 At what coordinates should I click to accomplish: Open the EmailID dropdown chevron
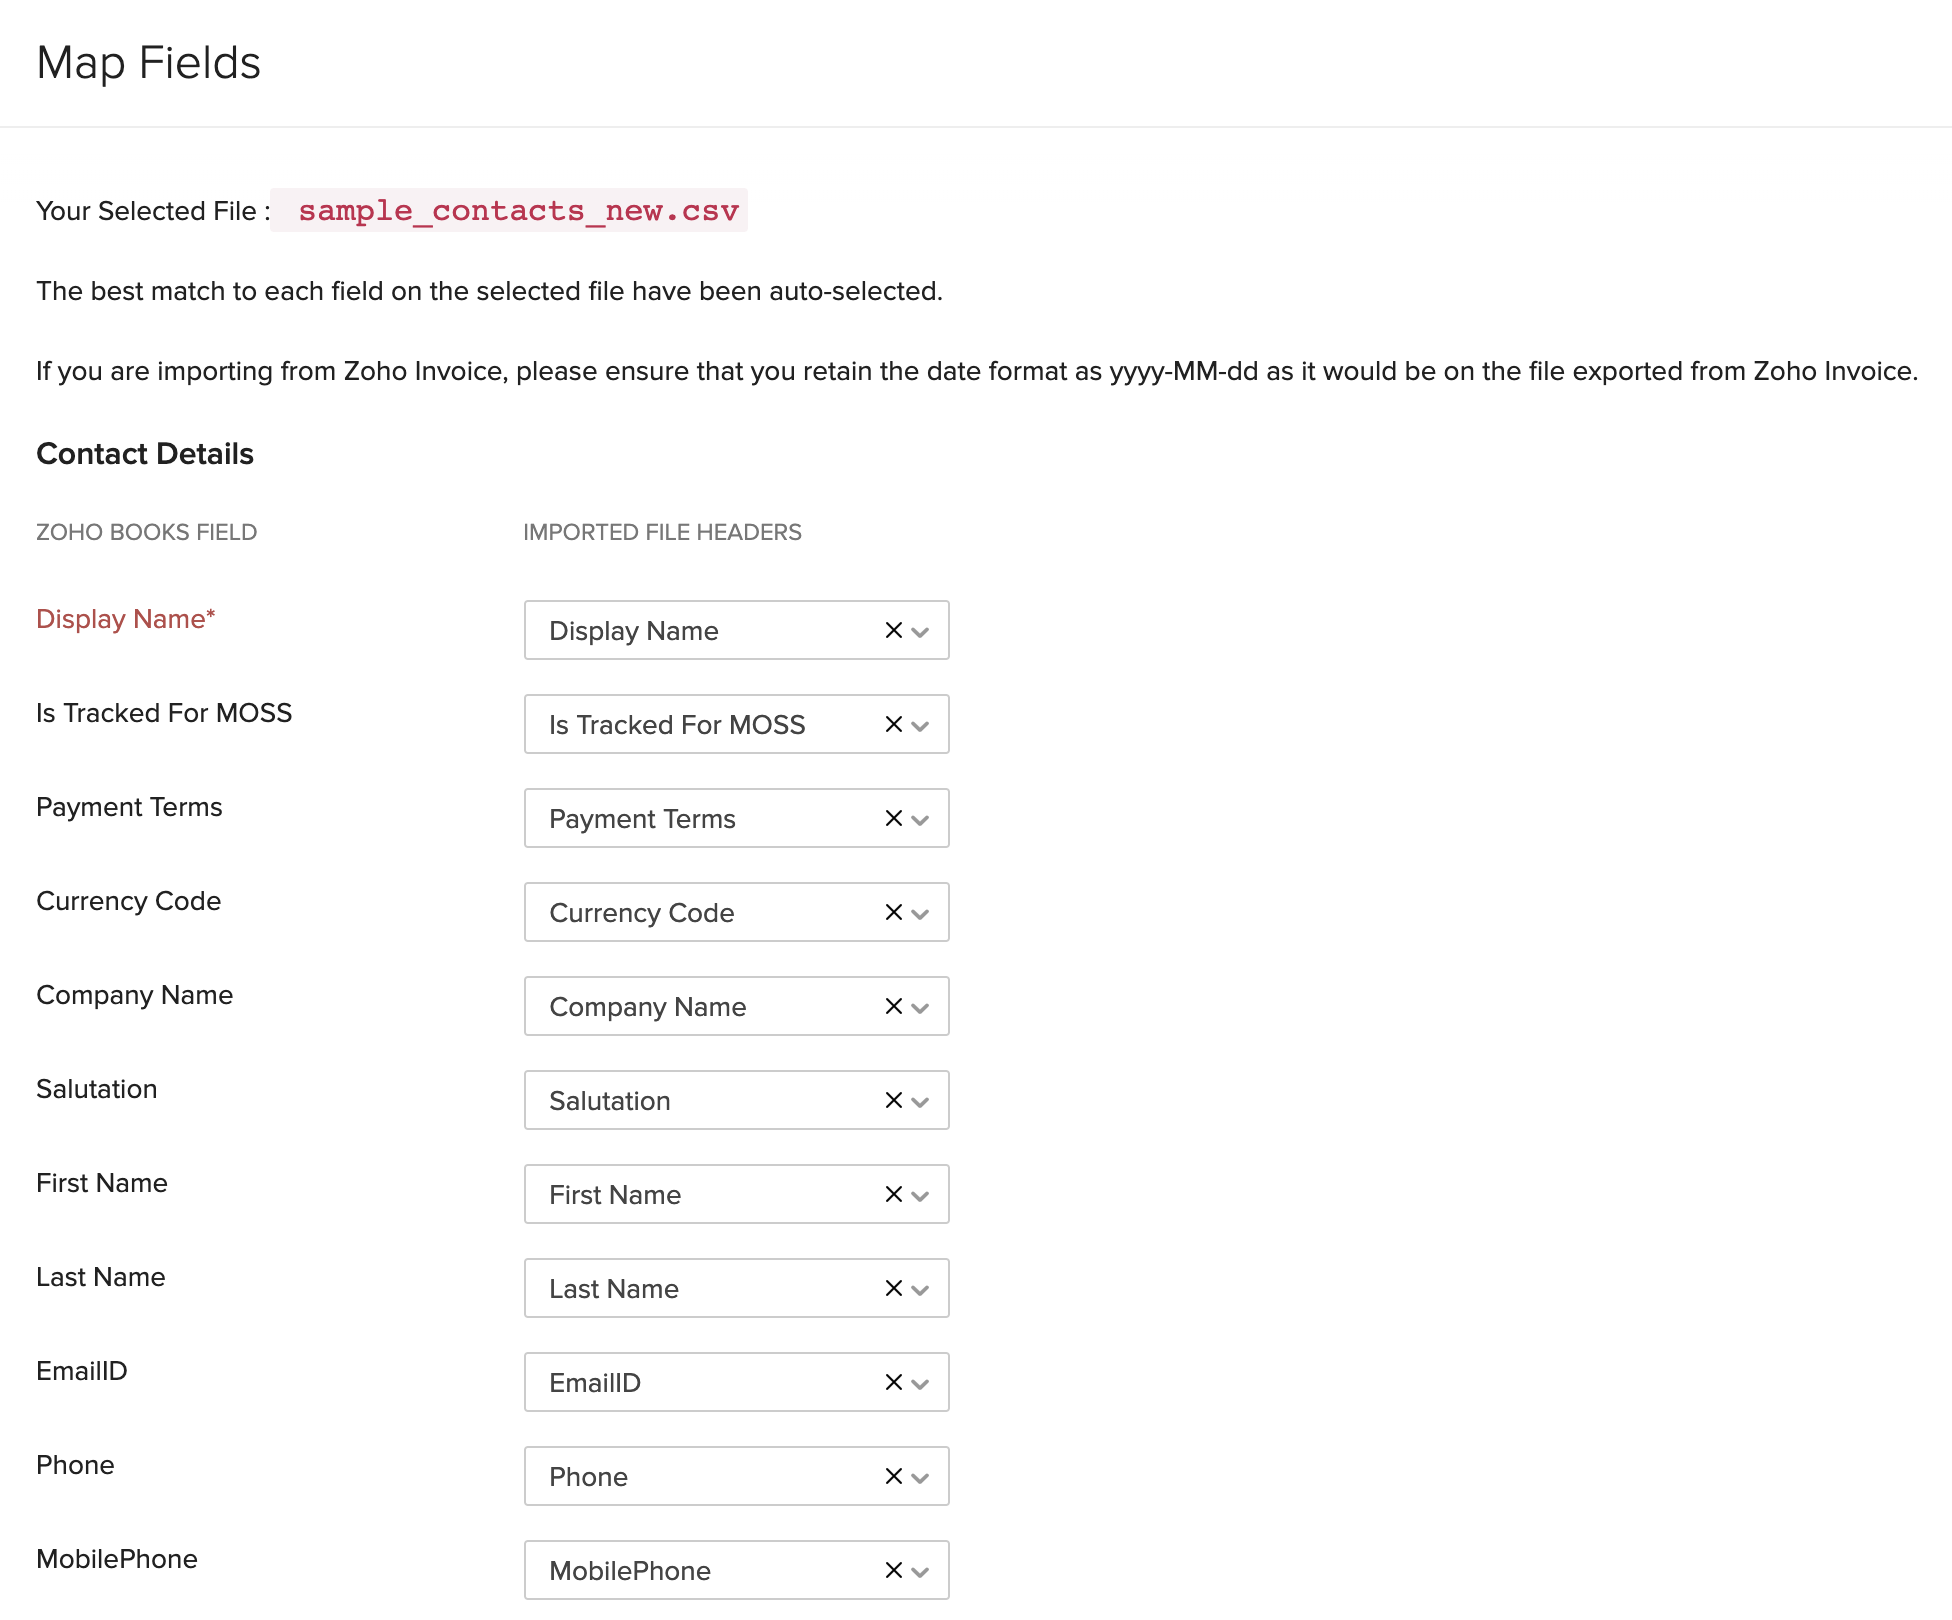point(921,1384)
